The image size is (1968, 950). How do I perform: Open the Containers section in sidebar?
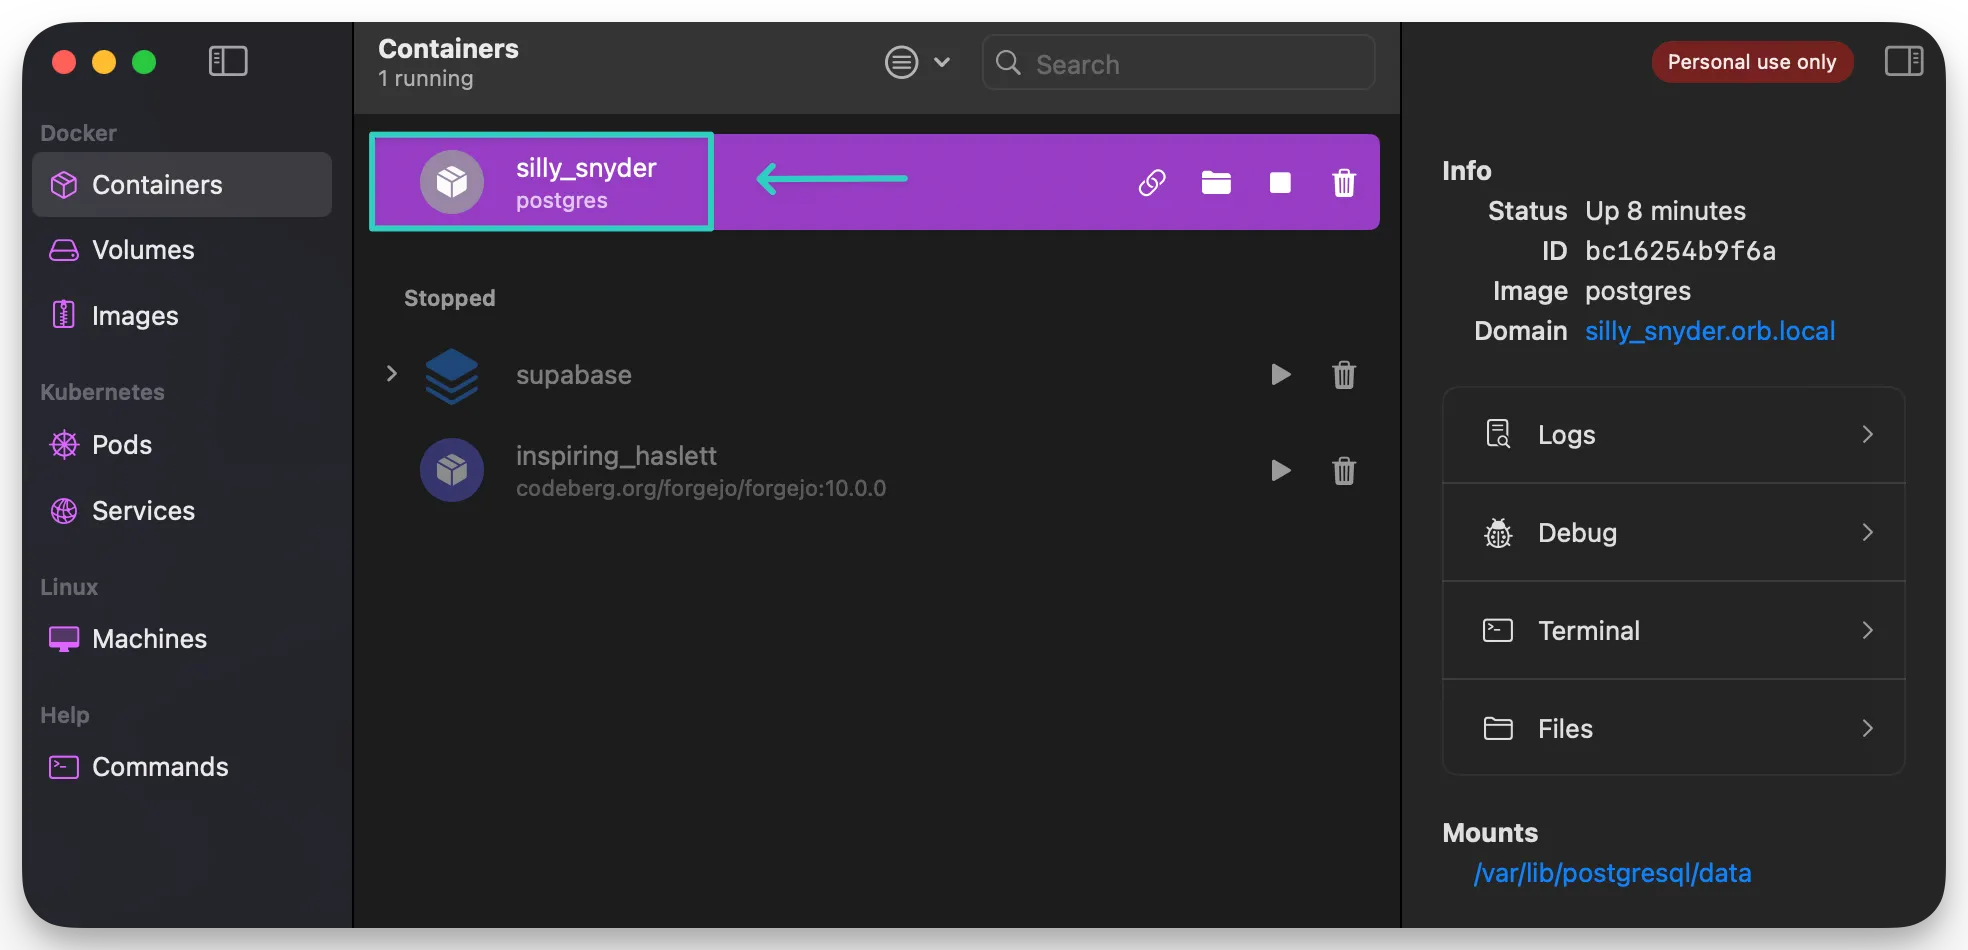[182, 184]
